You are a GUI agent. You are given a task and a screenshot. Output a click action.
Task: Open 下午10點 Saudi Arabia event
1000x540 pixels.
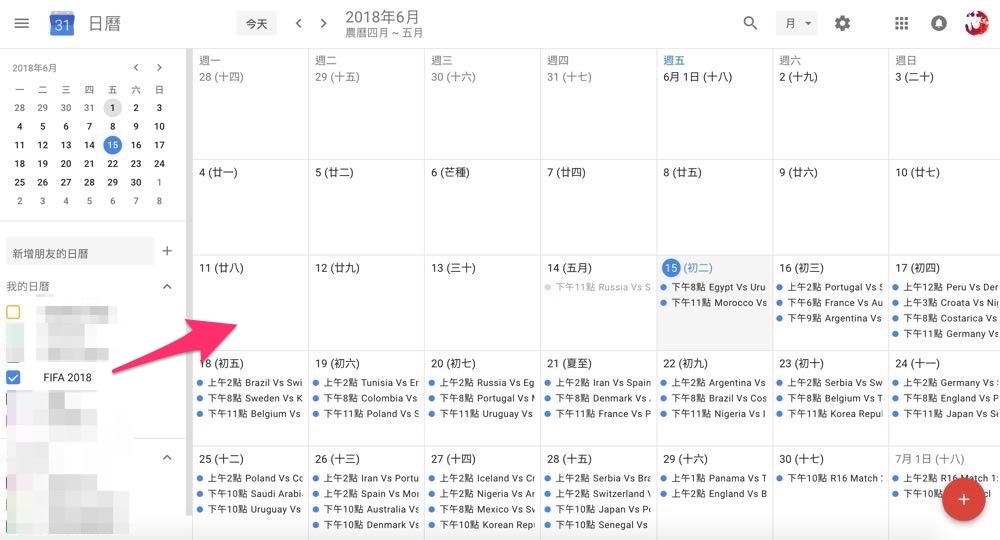tap(249, 493)
